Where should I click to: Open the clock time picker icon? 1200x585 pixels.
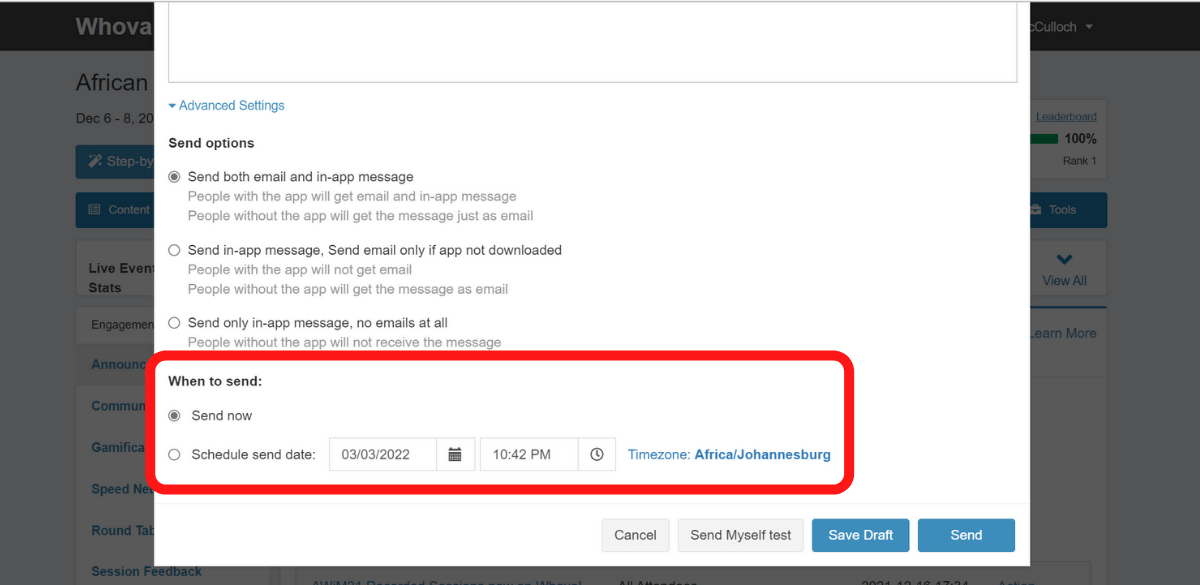pyautogui.click(x=597, y=454)
